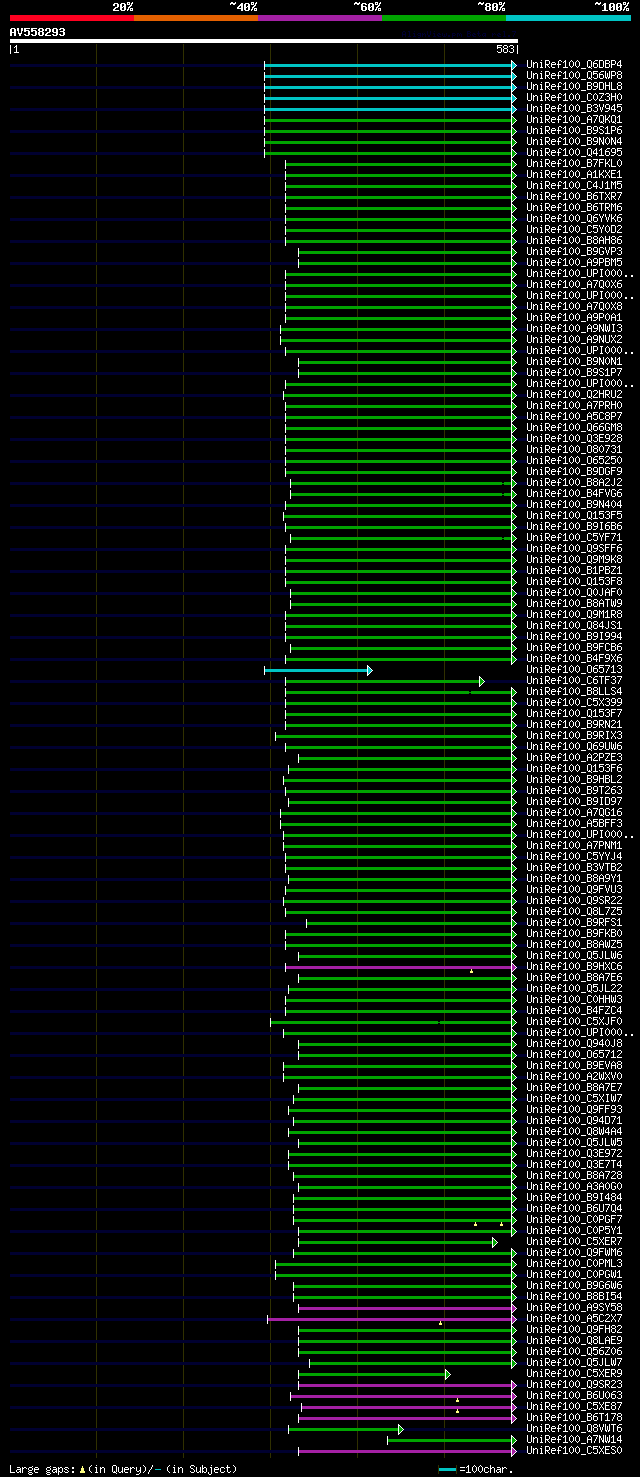Select the UniRef100_Q153F5 label

[x=574, y=515]
